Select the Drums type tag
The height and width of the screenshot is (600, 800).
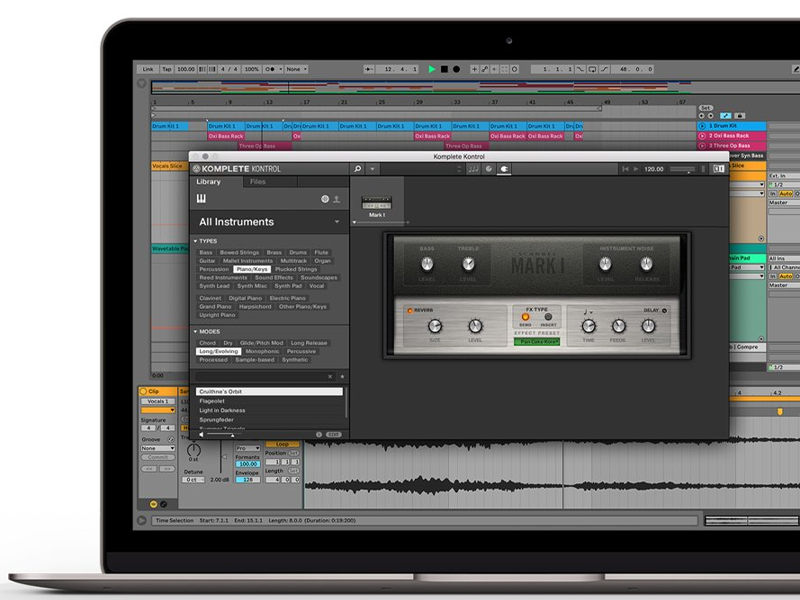298,253
